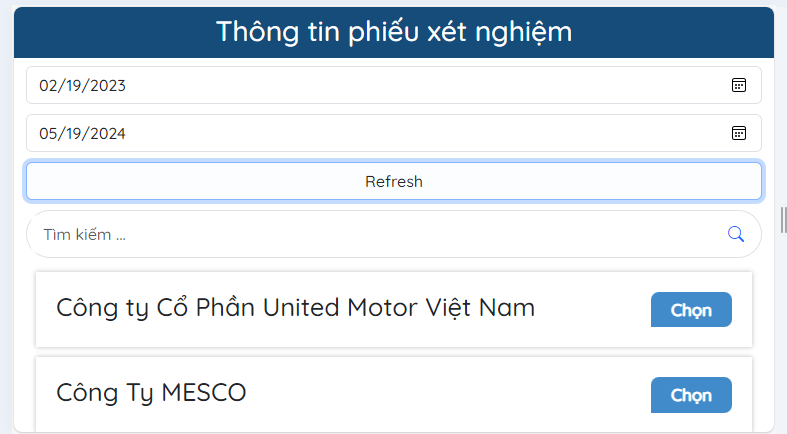The height and width of the screenshot is (434, 787).
Task: Click empty area inside the 02/19/2023 date field
Action: click(420, 85)
